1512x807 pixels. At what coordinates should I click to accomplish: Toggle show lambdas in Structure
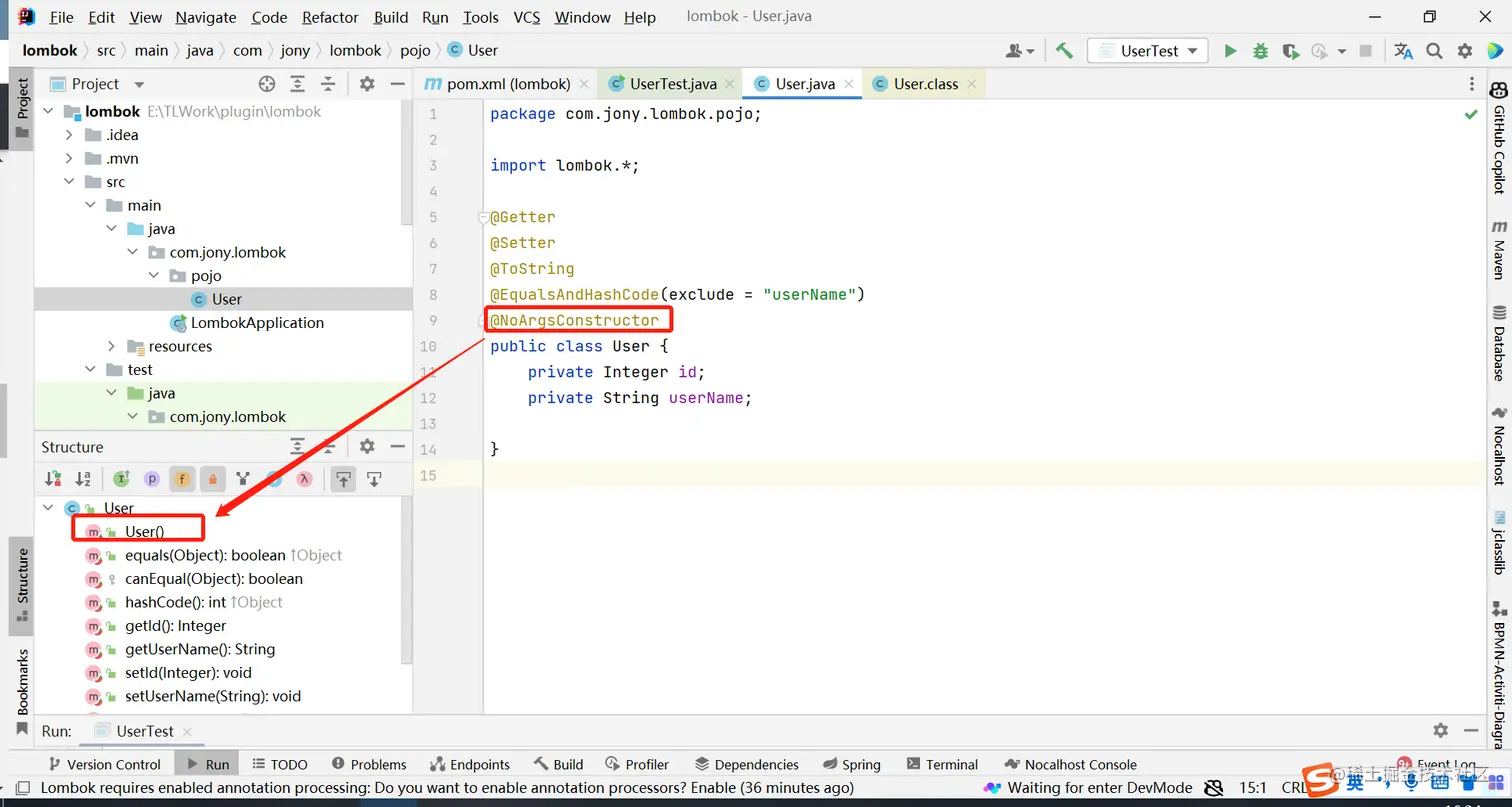pos(305,479)
